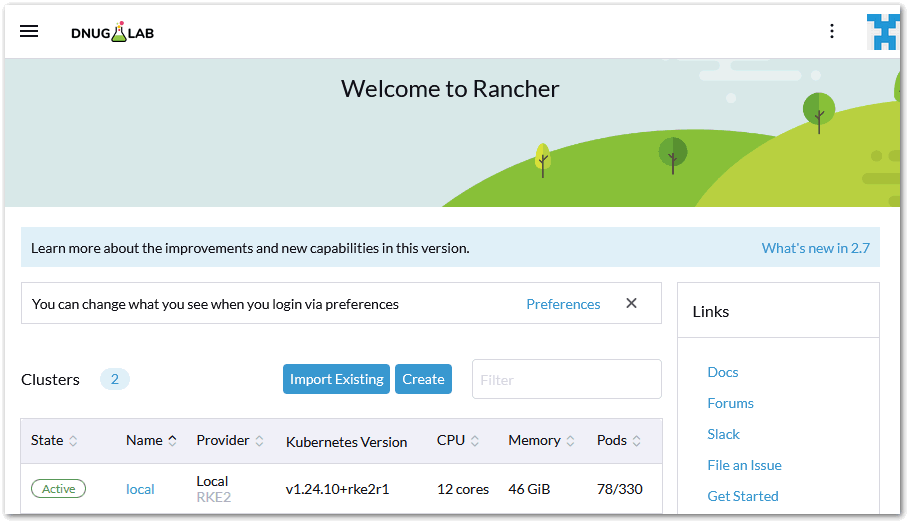Open the hamburger navigation menu

[x=29, y=31]
